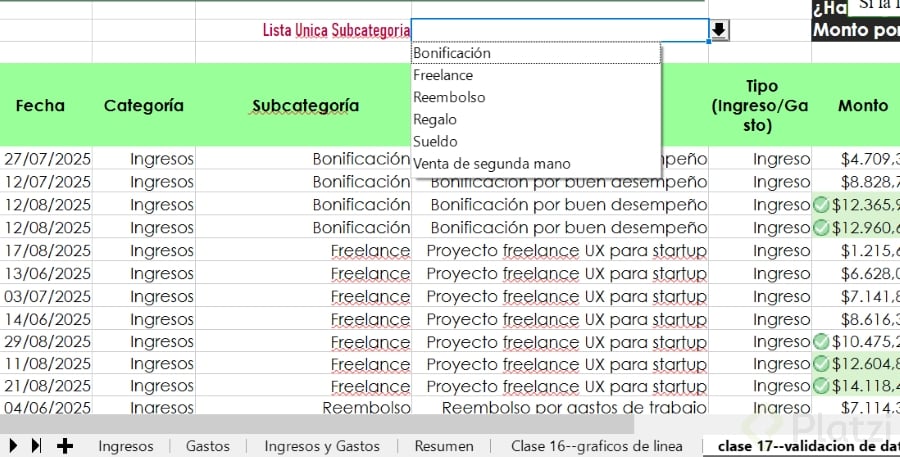Select amount cell $1.215
Viewport: 900px width, 457px height.
856,250
